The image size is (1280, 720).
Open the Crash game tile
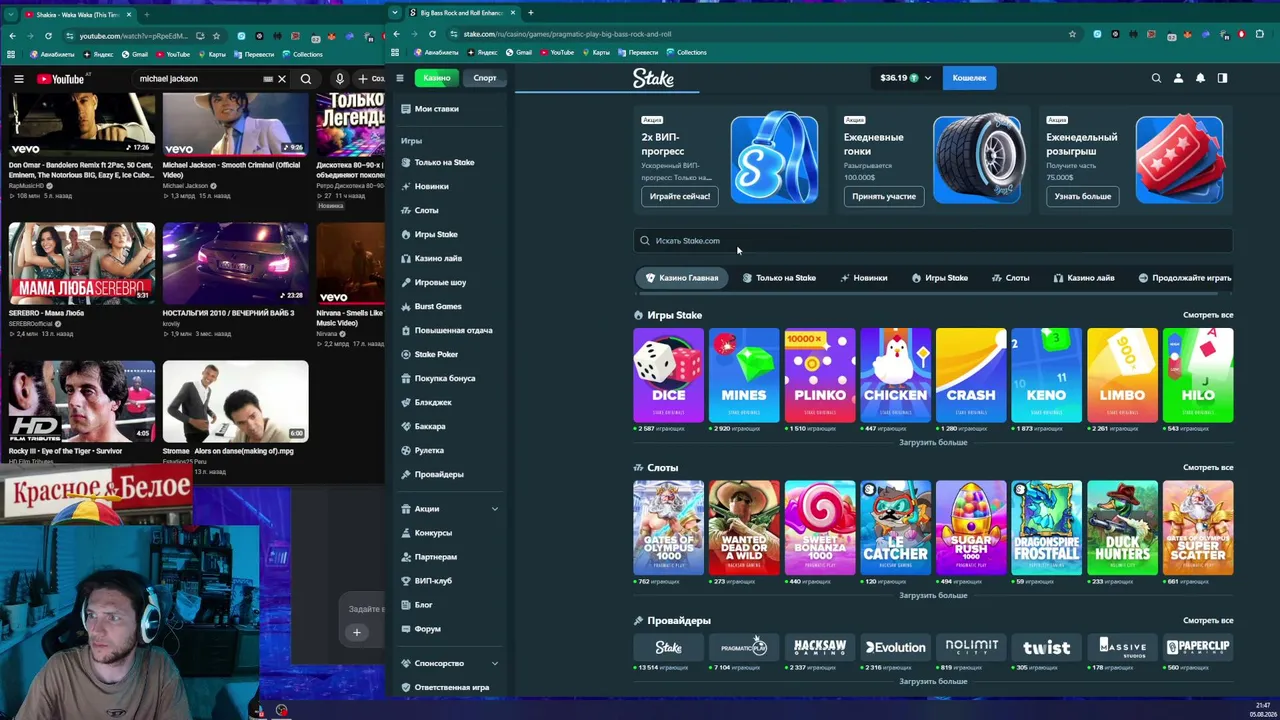(971, 375)
